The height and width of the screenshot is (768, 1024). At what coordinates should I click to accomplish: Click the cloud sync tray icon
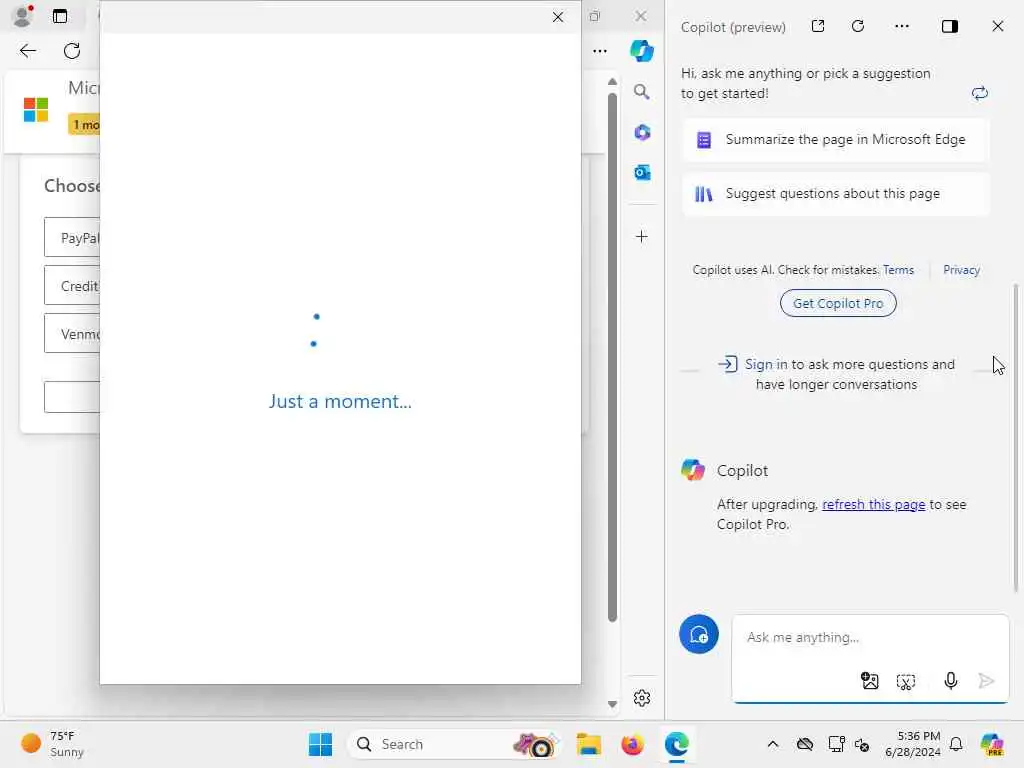point(805,744)
